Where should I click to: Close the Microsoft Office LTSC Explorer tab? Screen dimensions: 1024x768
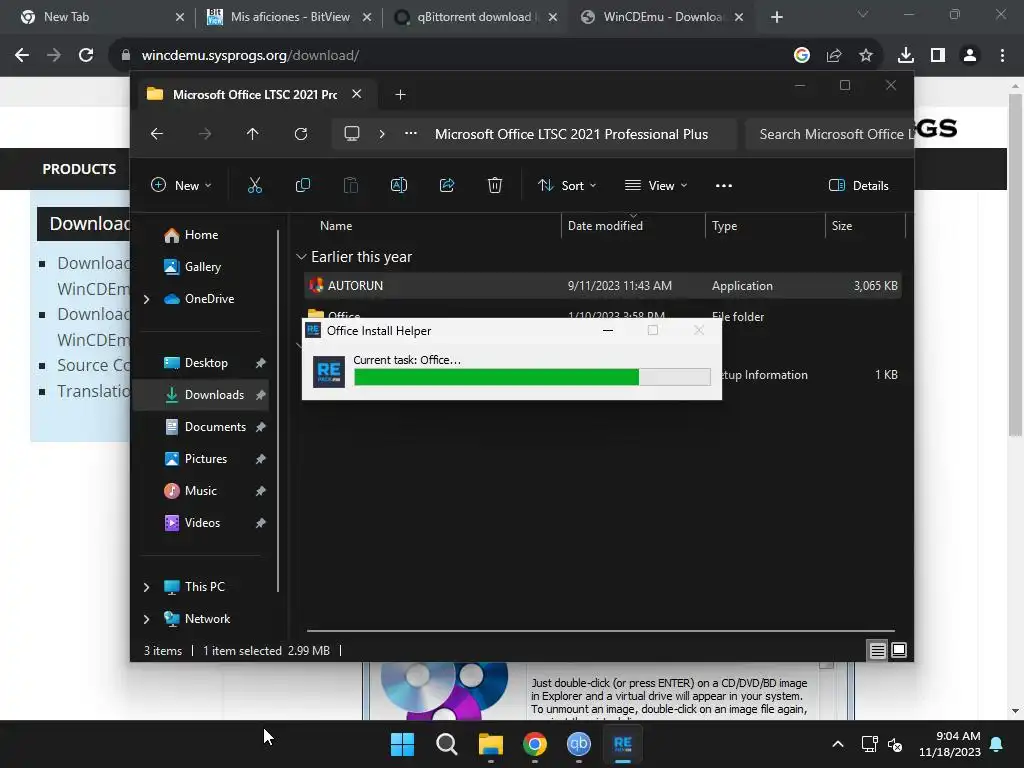tap(357, 94)
